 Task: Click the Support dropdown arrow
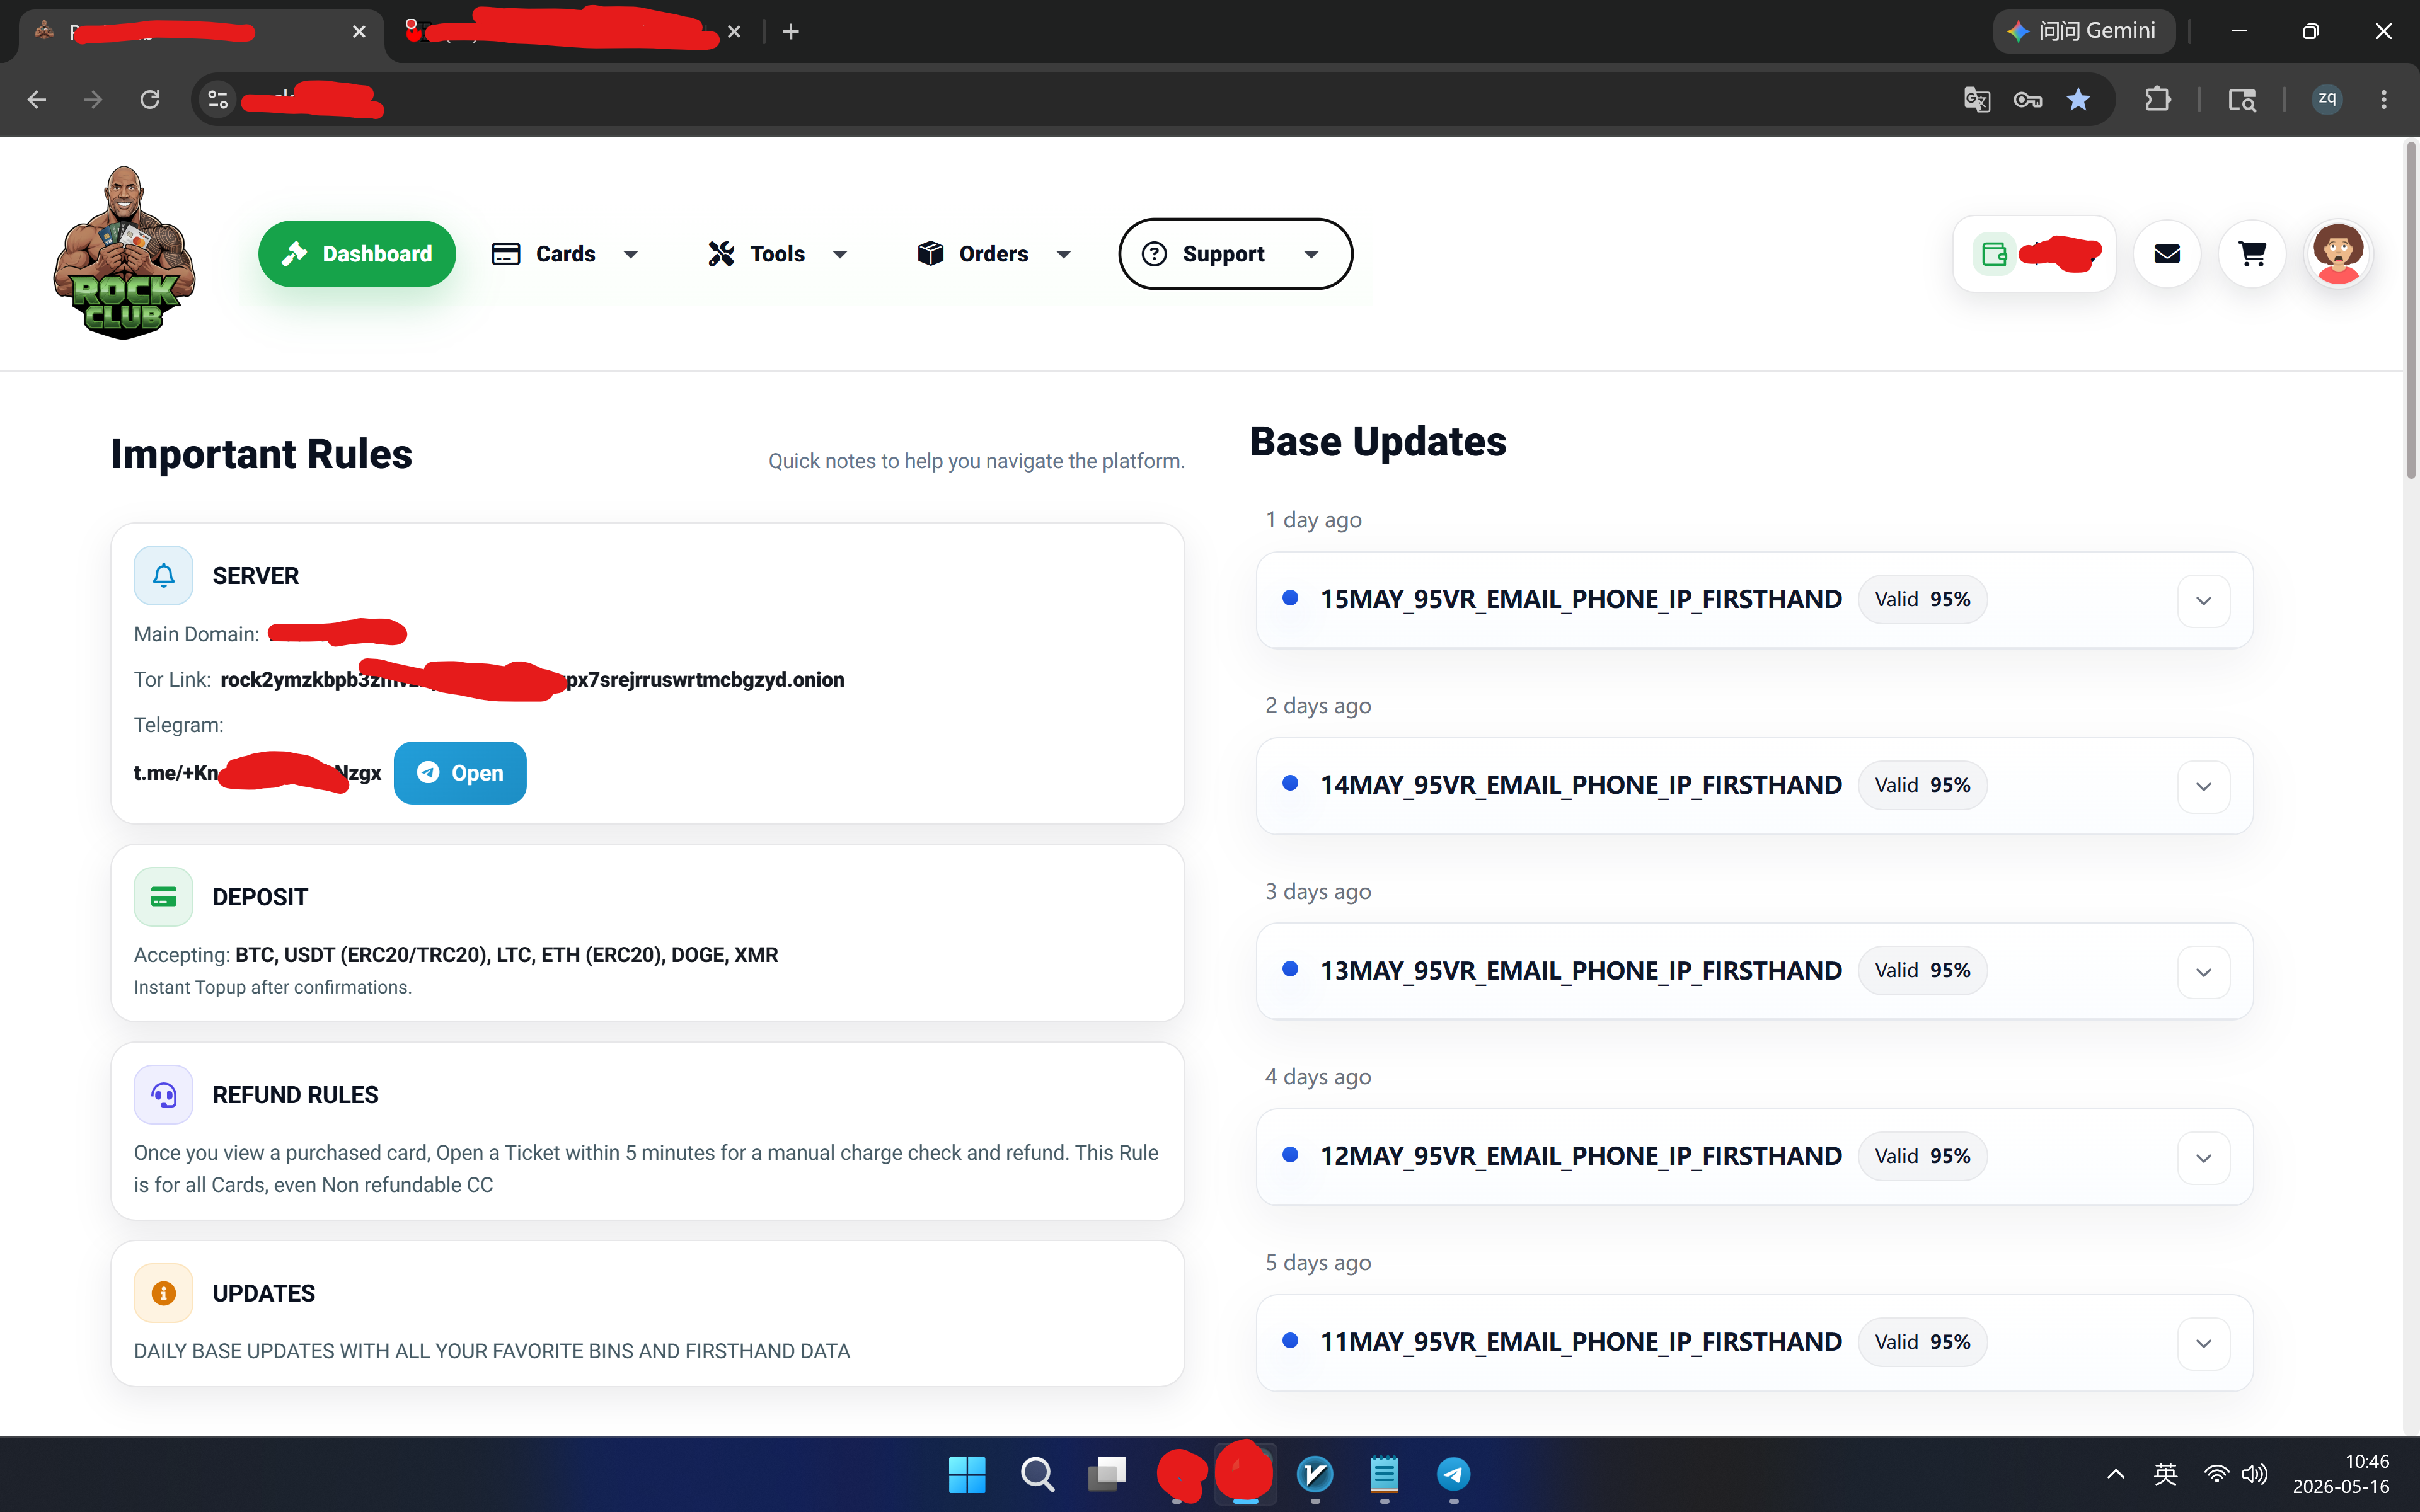[1311, 255]
